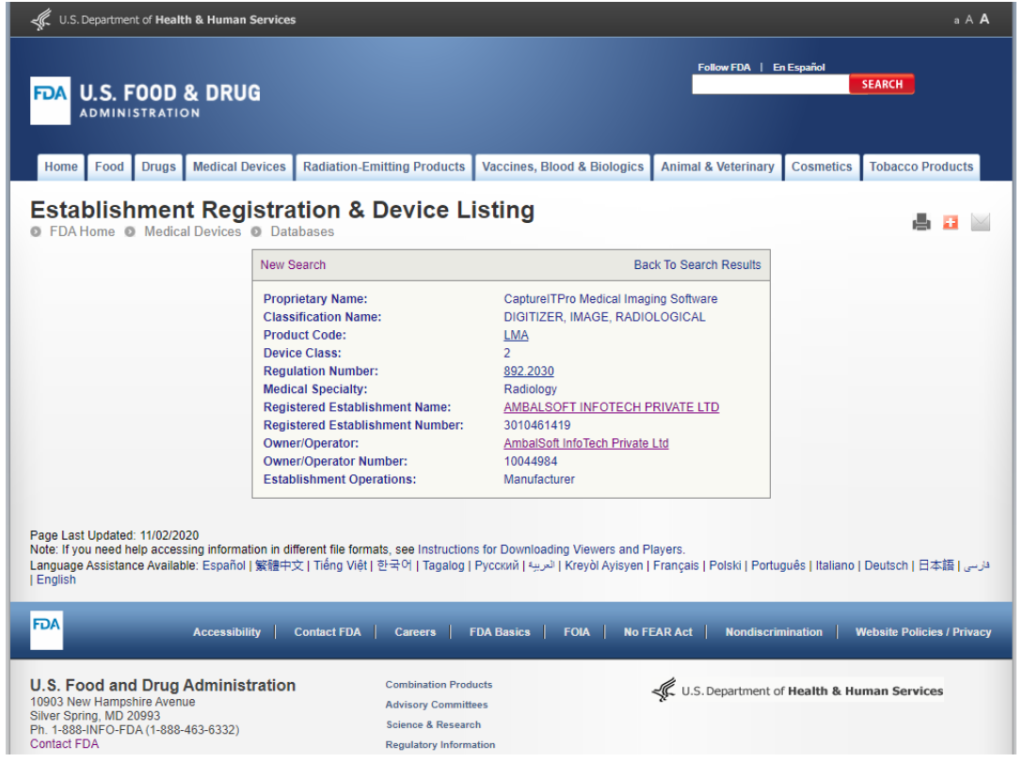Click the print page icon

click(x=921, y=223)
